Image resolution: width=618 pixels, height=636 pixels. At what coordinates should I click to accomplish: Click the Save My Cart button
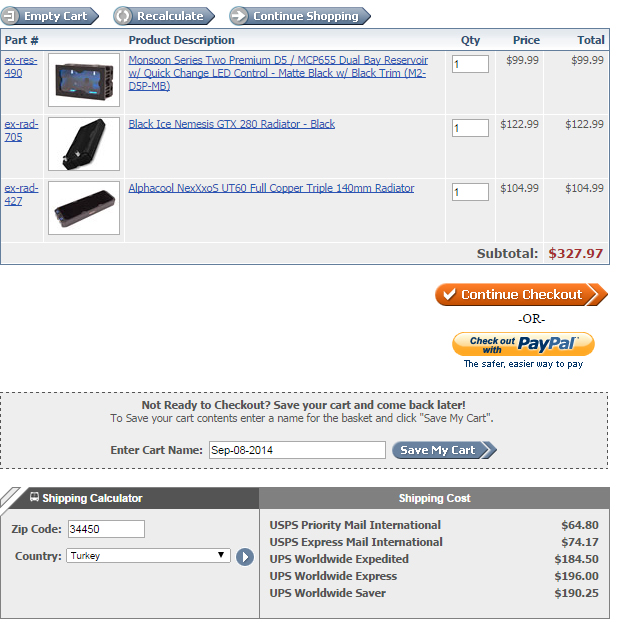[x=444, y=450]
